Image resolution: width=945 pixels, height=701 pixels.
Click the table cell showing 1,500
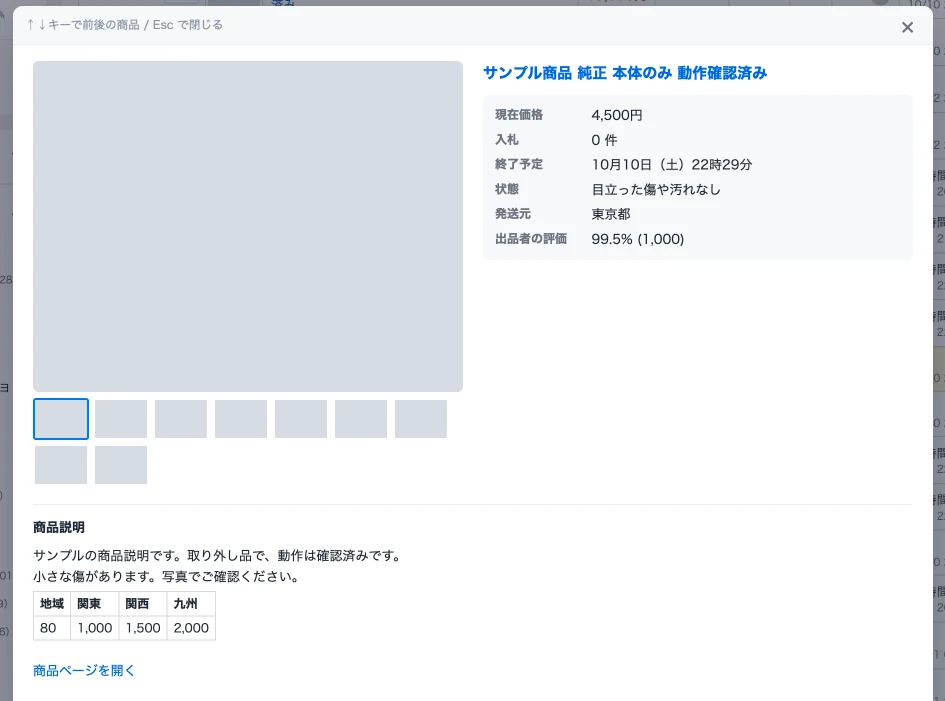point(143,627)
